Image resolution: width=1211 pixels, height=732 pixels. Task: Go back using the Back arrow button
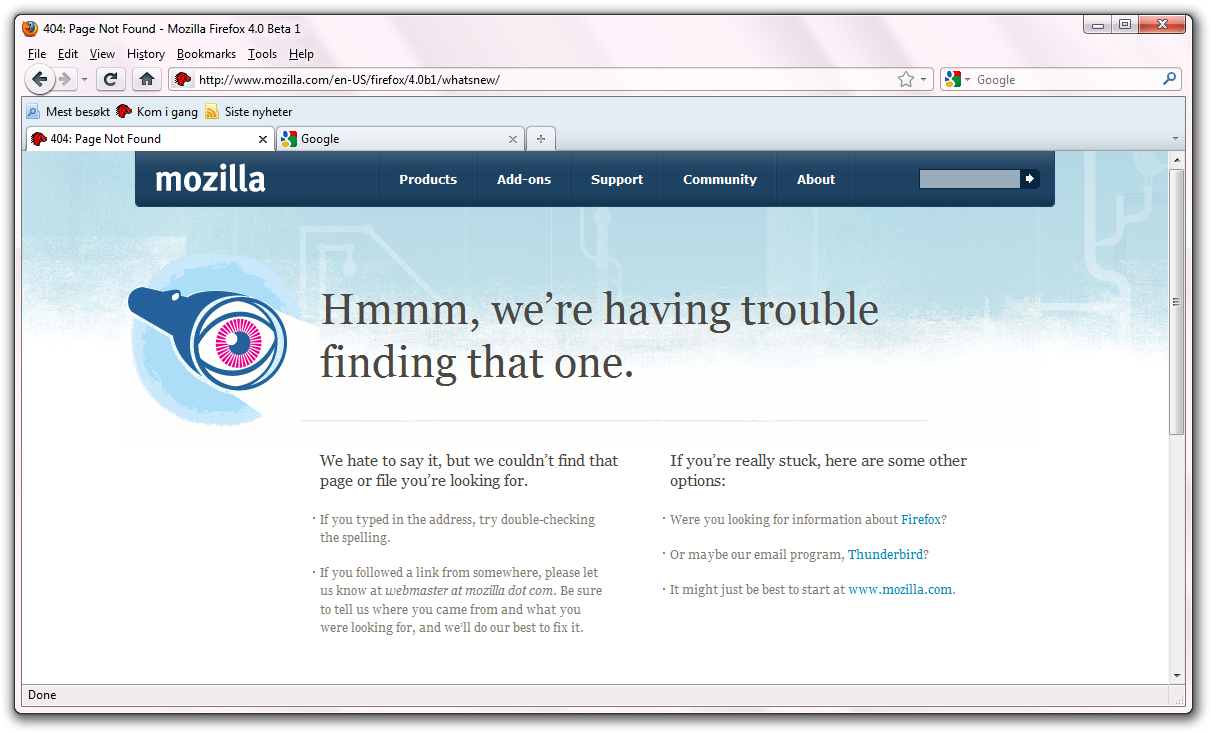coord(39,79)
